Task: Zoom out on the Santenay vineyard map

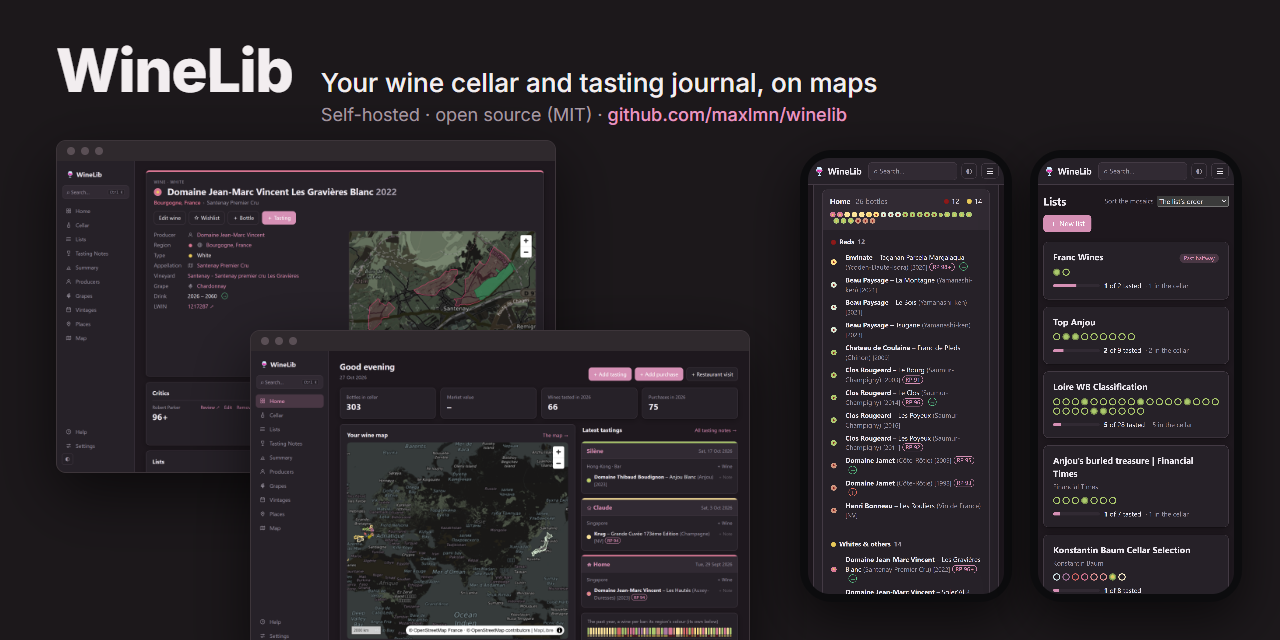Action: click(526, 252)
